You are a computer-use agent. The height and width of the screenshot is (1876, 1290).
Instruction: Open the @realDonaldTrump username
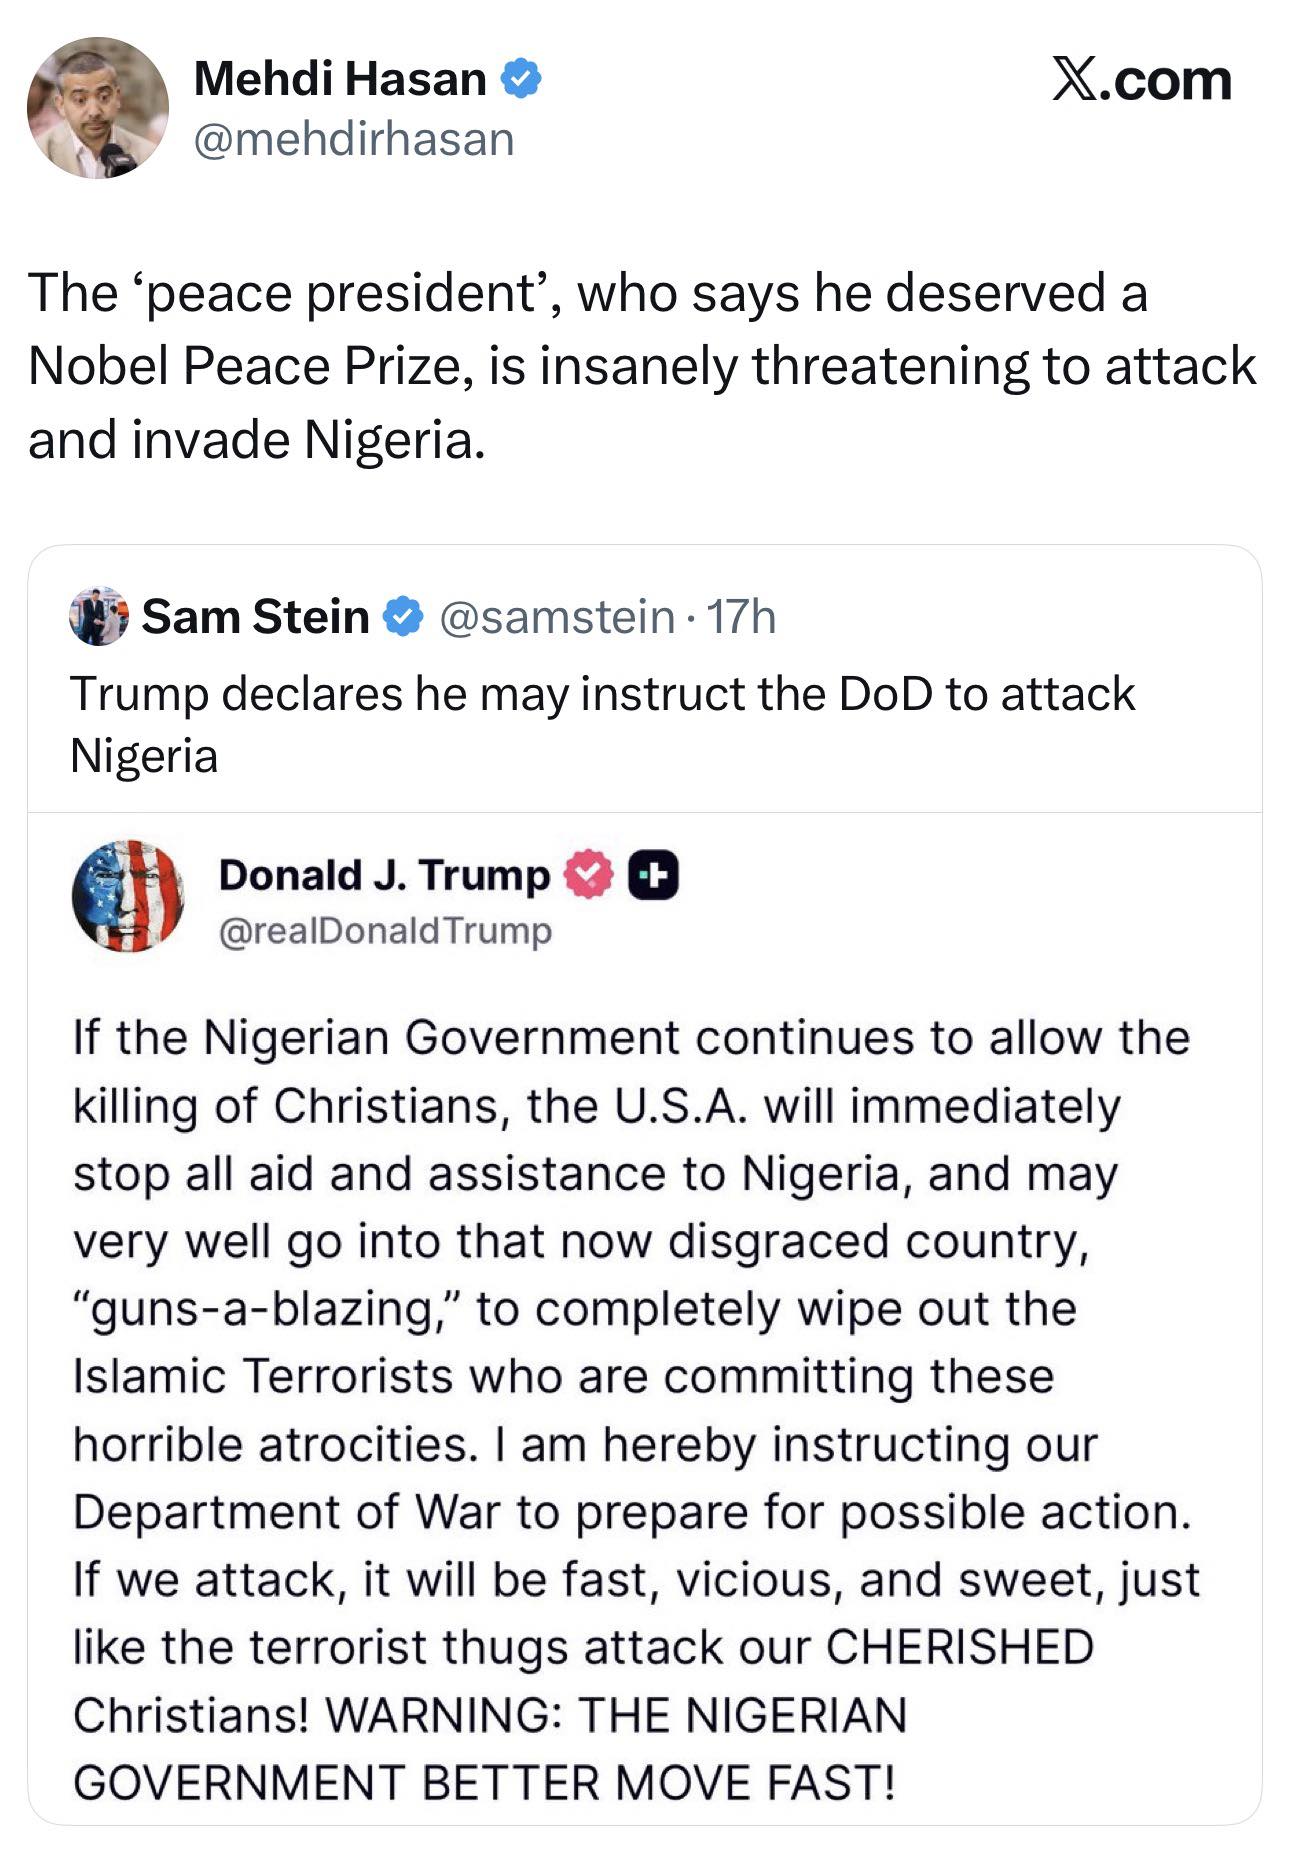click(383, 931)
